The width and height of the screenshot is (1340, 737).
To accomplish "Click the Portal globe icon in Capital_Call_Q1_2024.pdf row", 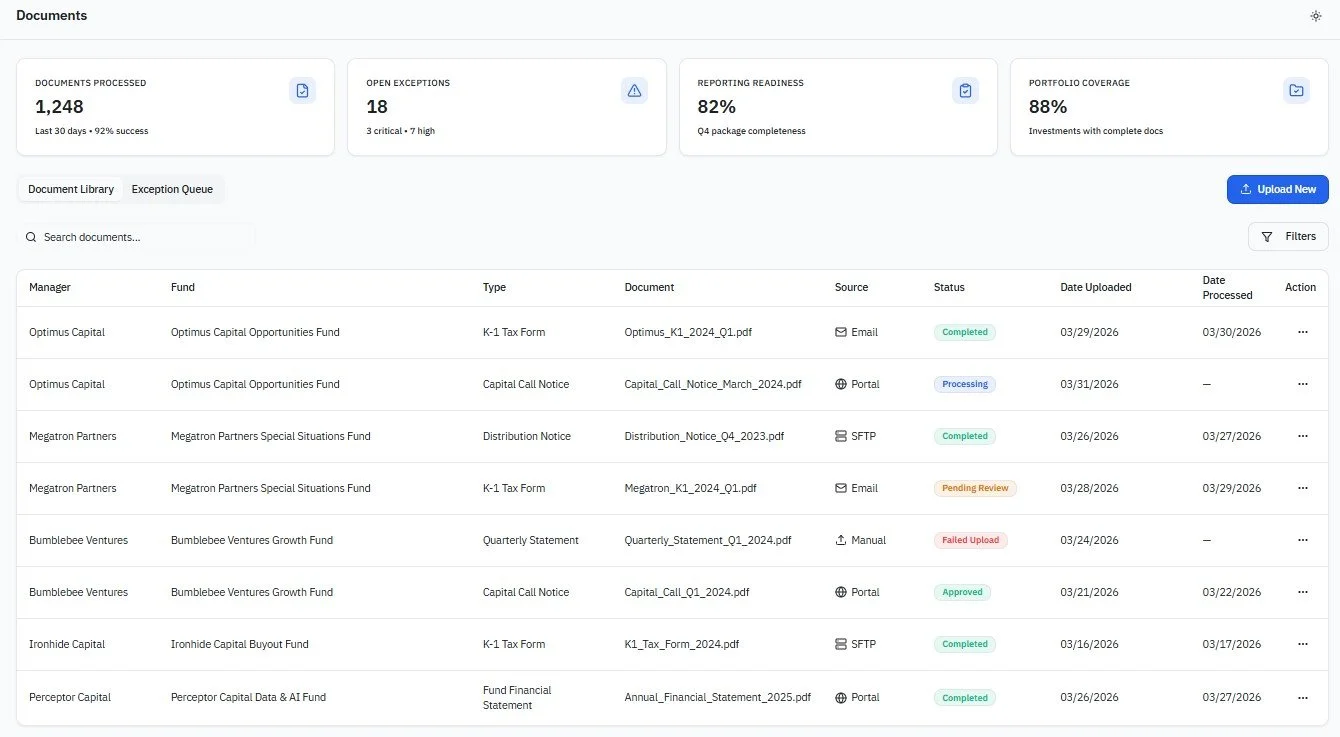I will pos(841,592).
